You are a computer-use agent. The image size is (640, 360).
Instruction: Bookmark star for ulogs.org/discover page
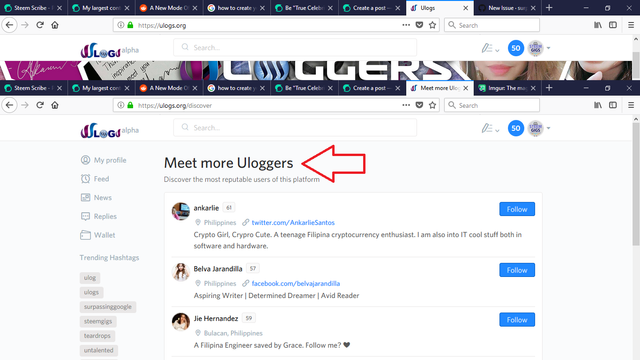click(432, 105)
